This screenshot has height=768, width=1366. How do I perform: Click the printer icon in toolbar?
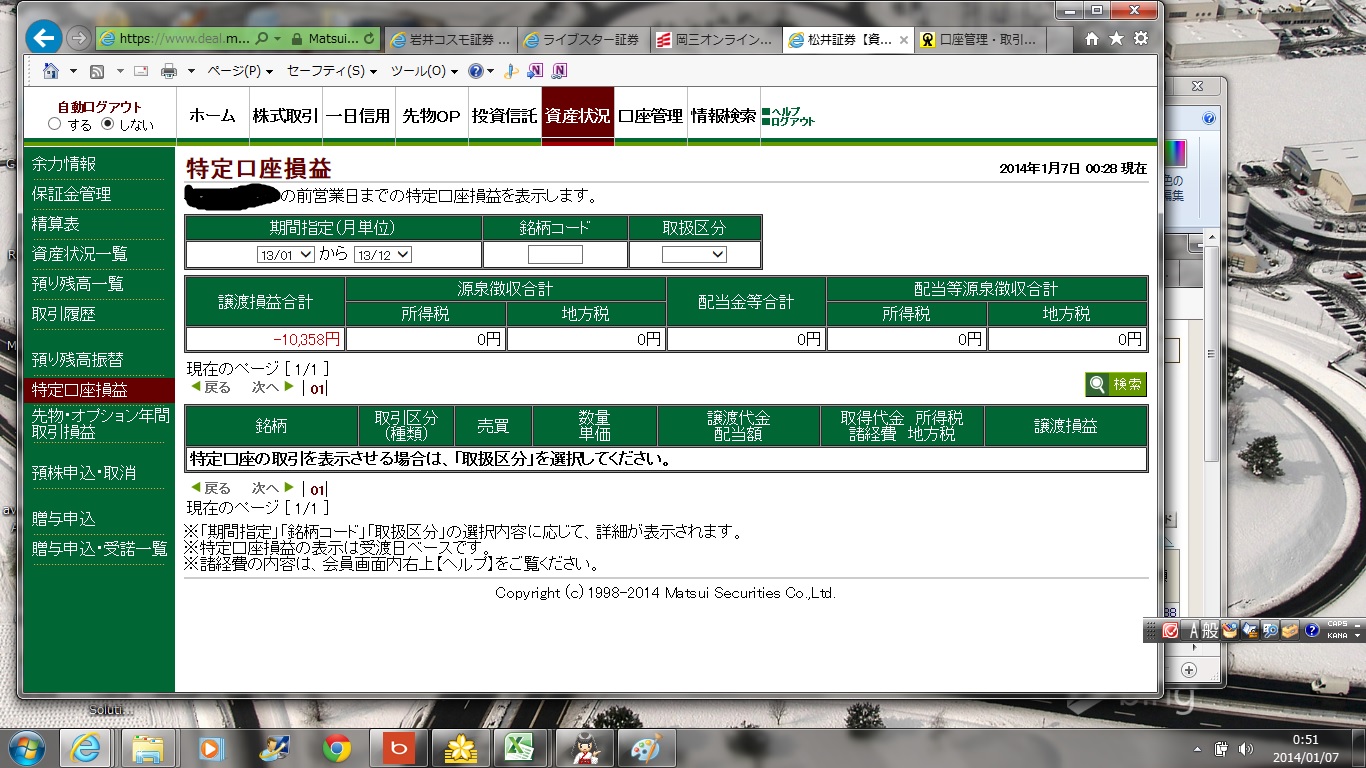click(169, 71)
